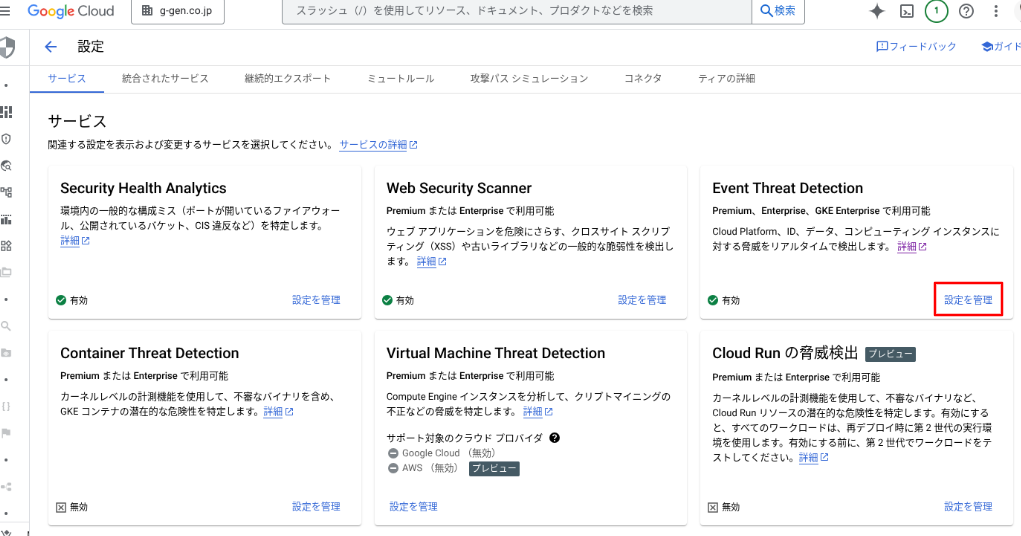Click the disabled icon next to Google Cloud (無効)
Image resolution: width=1021 pixels, height=536 pixels.
[x=393, y=453]
